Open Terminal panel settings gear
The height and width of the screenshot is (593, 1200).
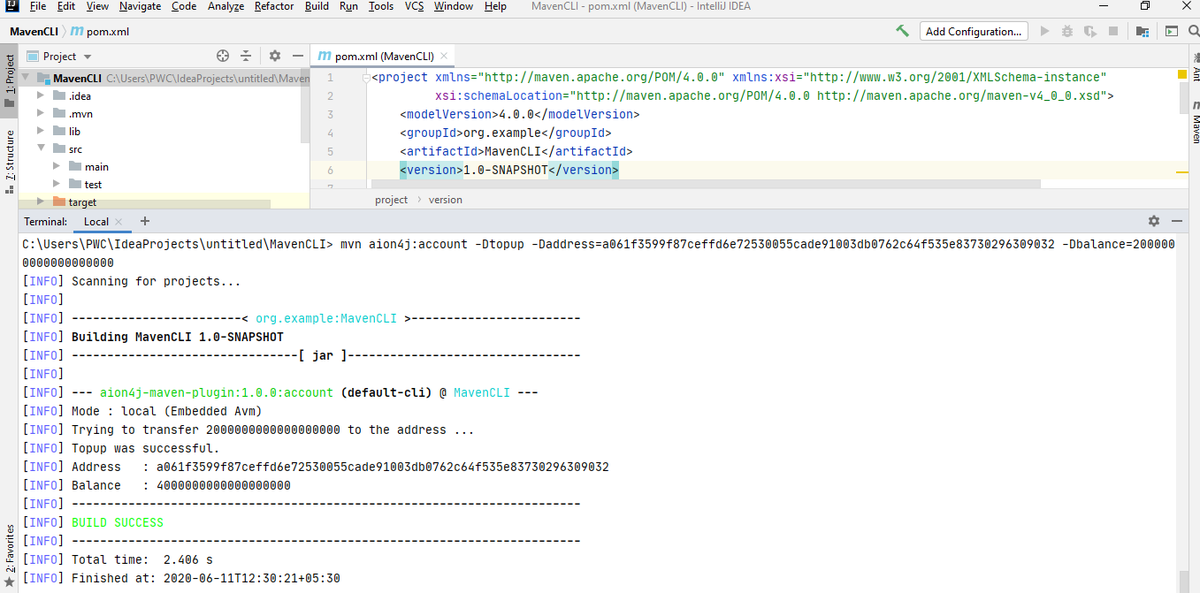click(x=1155, y=221)
